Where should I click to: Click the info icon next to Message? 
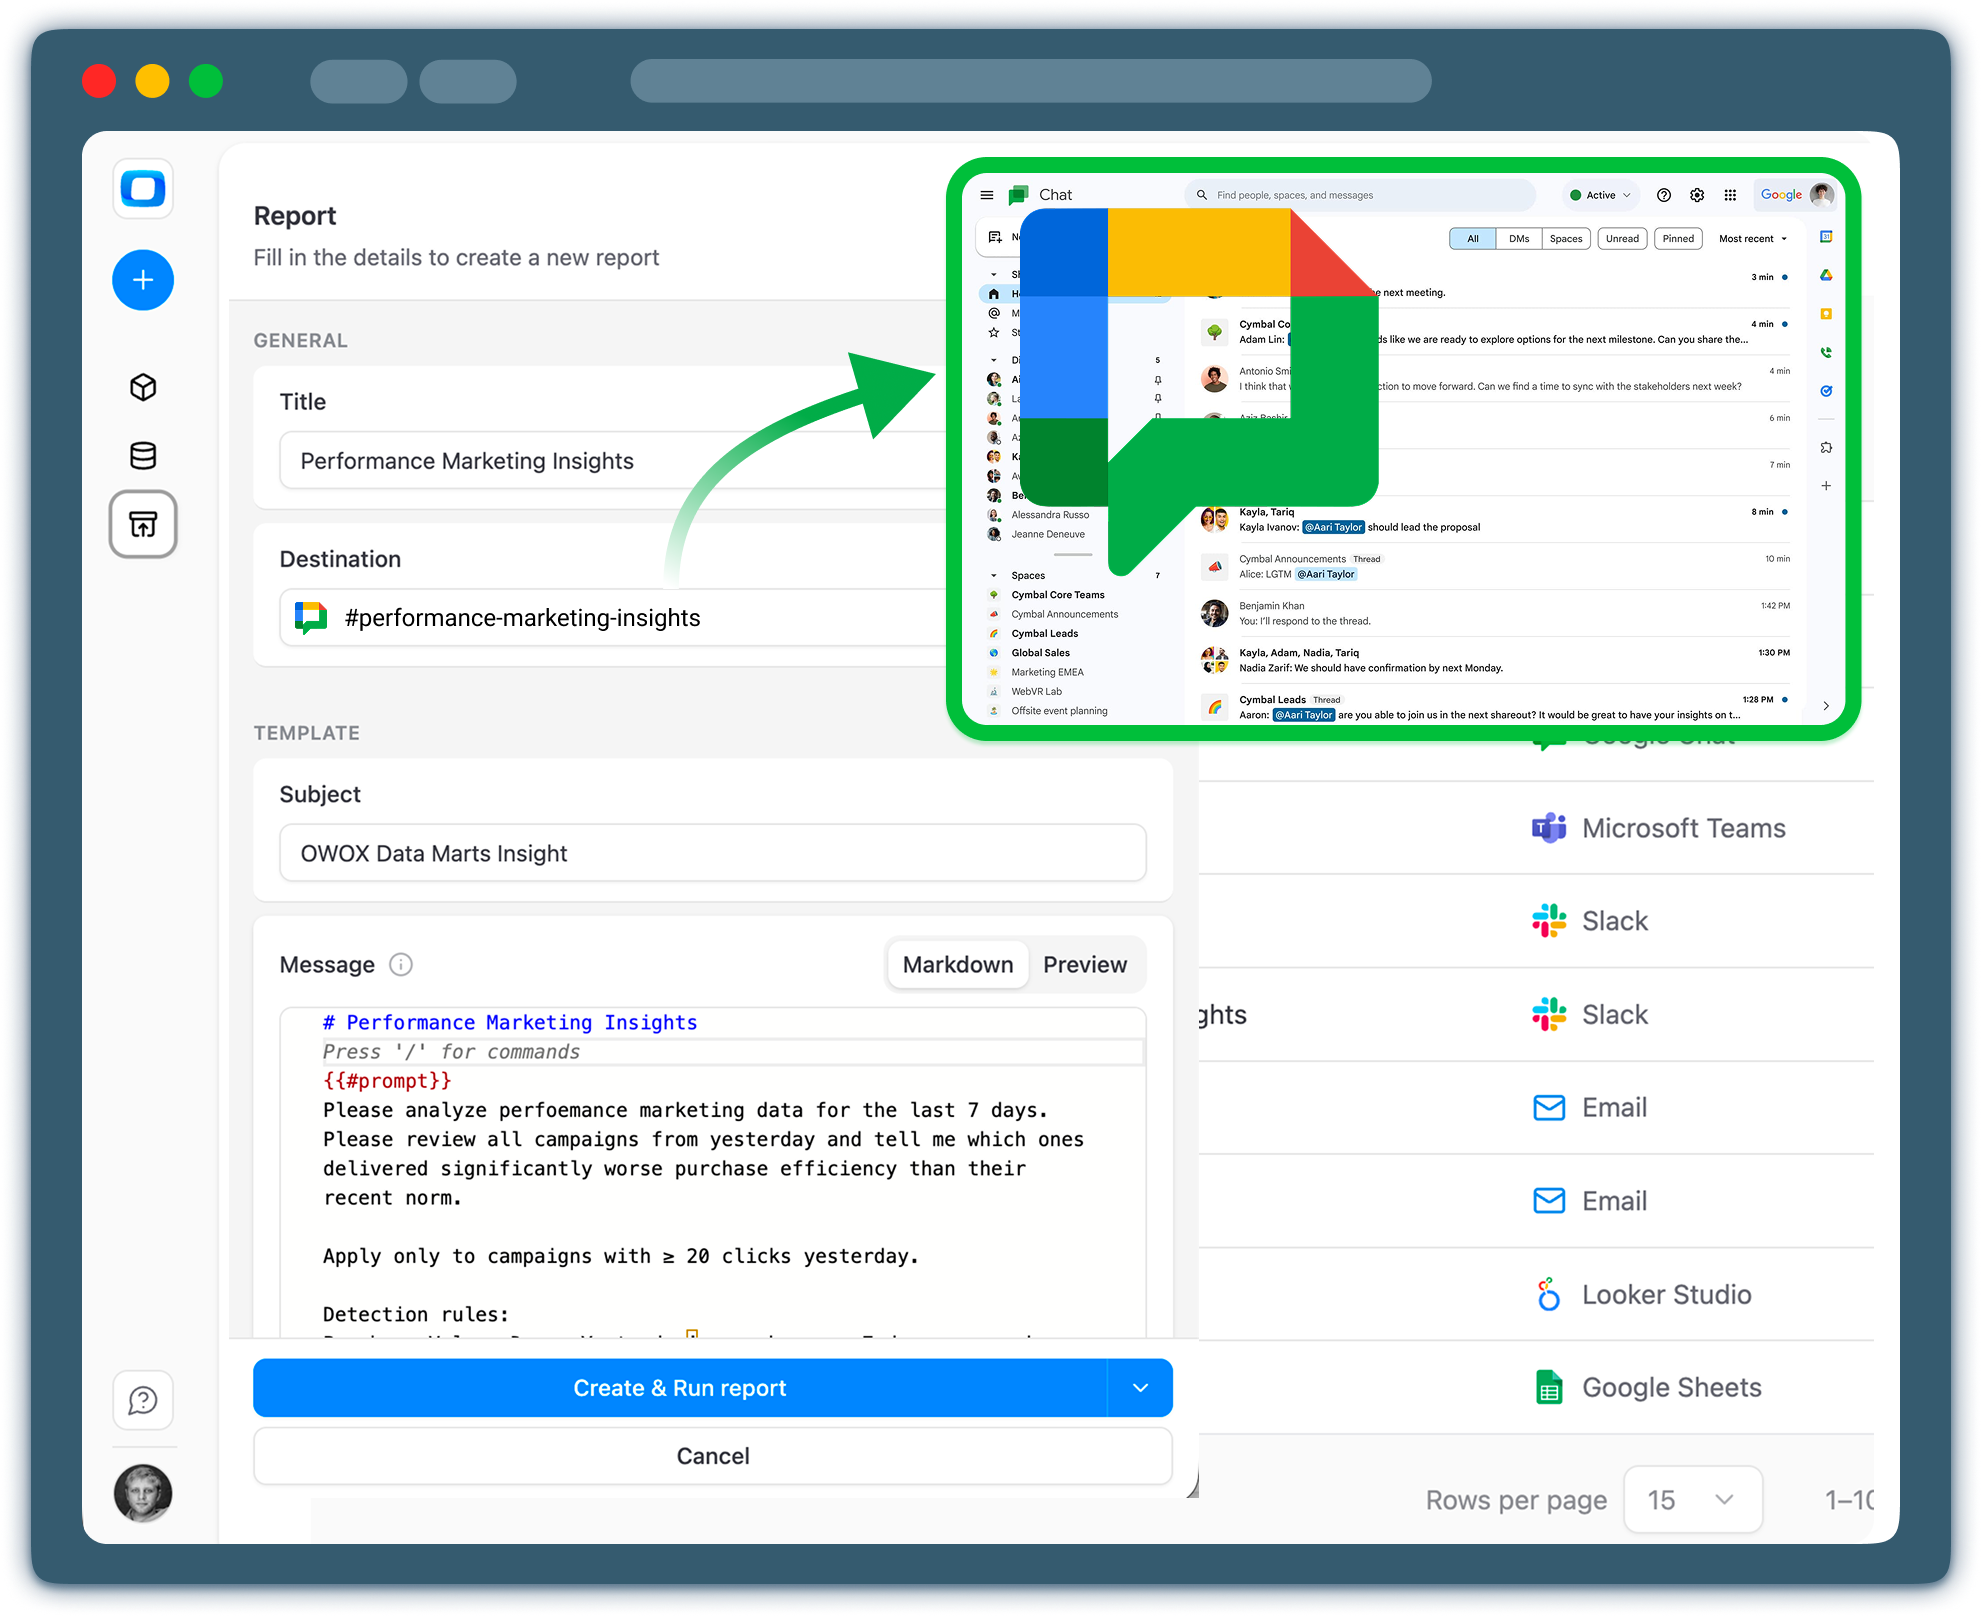401,965
